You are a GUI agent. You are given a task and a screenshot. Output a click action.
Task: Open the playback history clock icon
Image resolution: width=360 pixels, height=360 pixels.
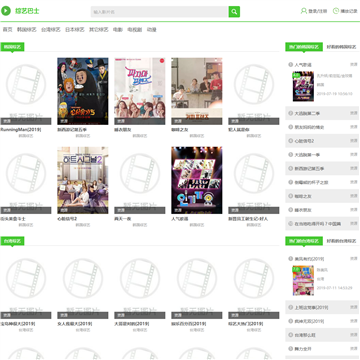coord(336,11)
